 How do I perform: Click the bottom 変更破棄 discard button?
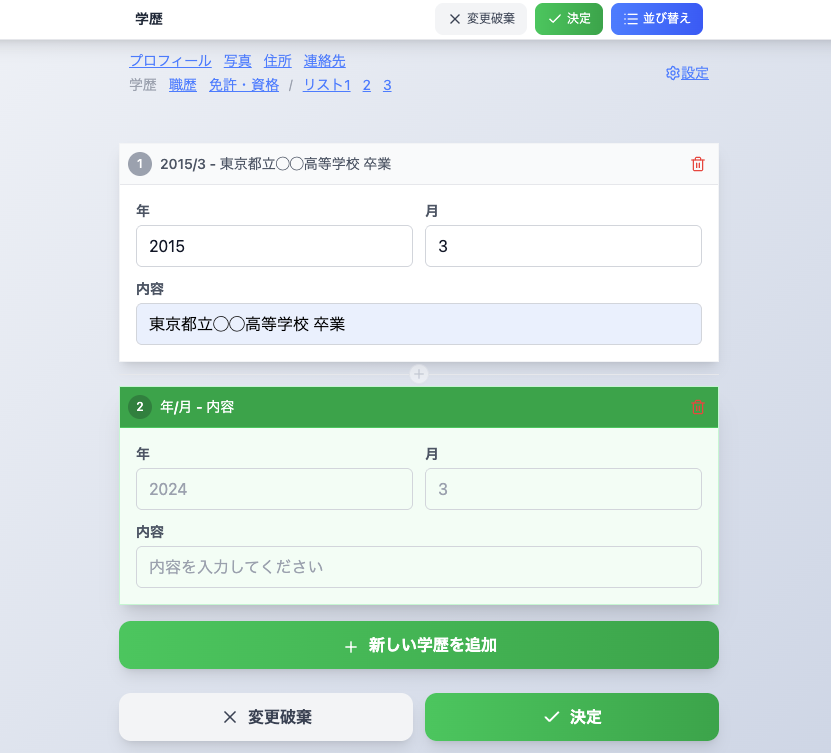point(265,717)
